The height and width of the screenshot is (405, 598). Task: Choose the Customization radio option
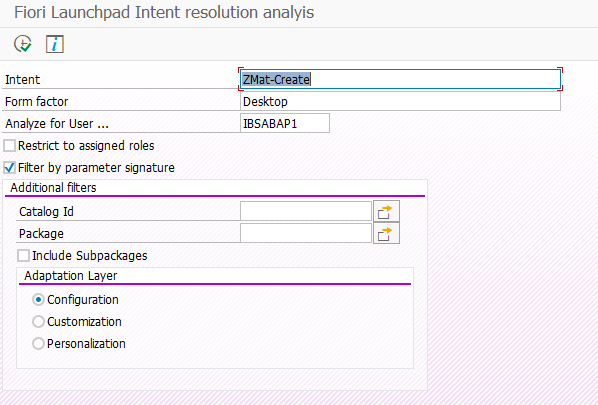pyautogui.click(x=38, y=322)
